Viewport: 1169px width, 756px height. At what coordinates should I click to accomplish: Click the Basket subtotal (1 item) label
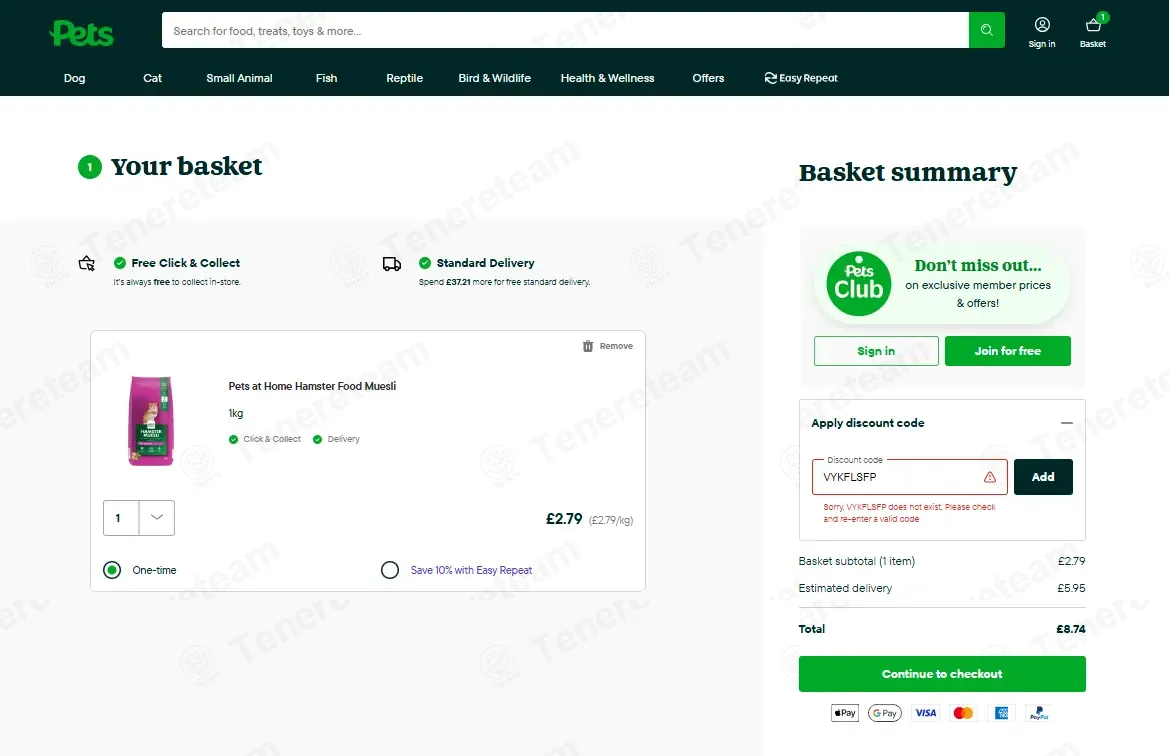pyautogui.click(x=857, y=561)
